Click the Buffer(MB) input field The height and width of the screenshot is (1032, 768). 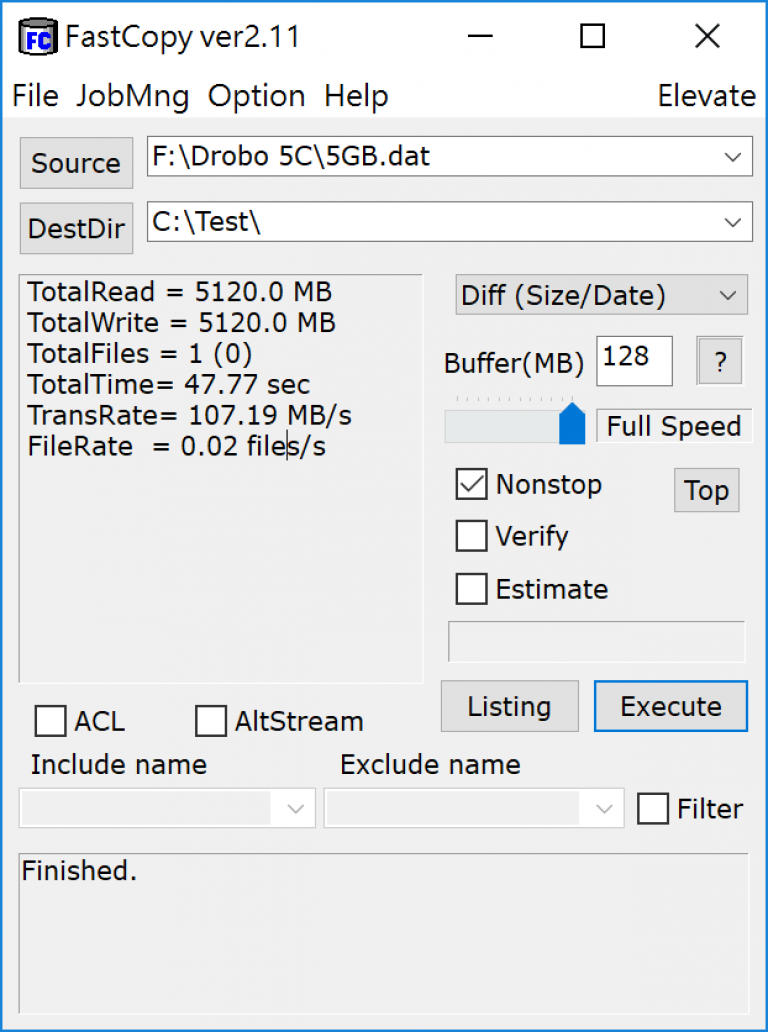pyautogui.click(x=634, y=361)
